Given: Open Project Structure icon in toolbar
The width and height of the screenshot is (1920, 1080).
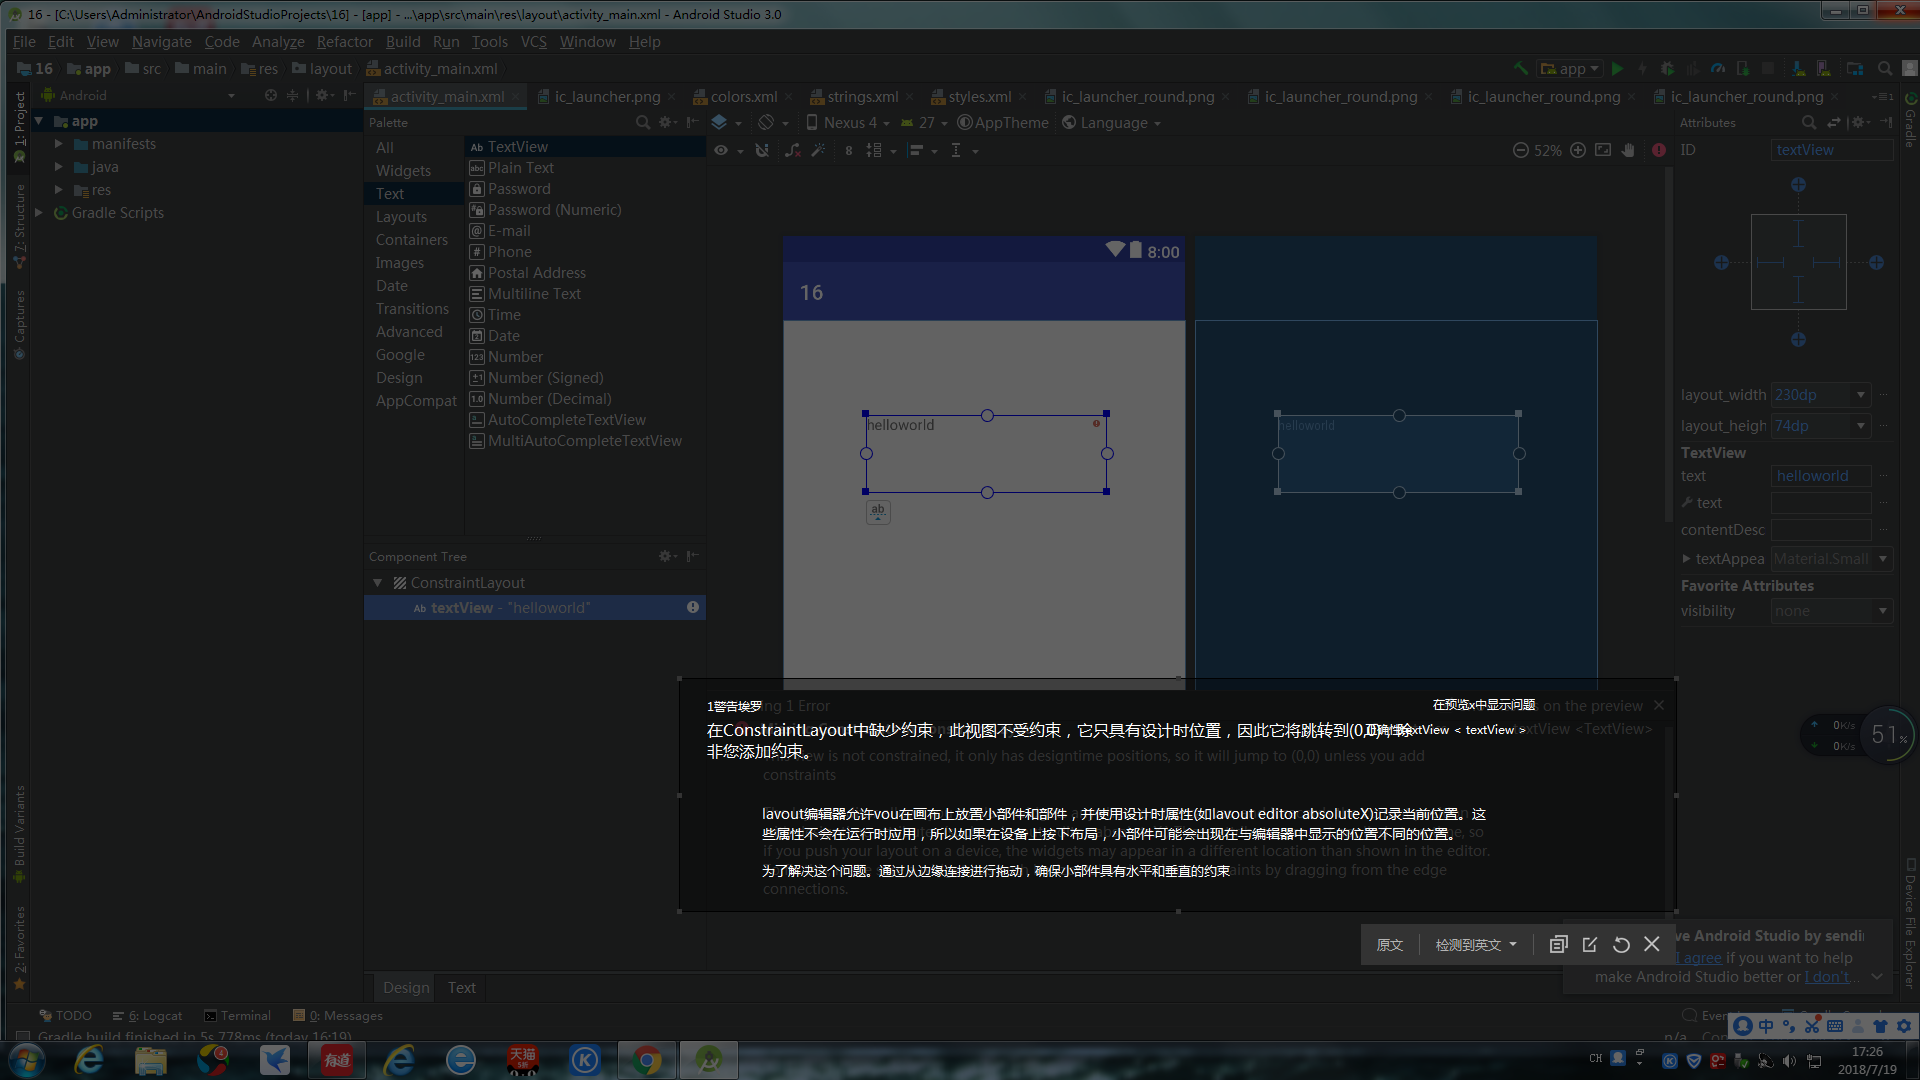Looking at the screenshot, I should (1855, 69).
